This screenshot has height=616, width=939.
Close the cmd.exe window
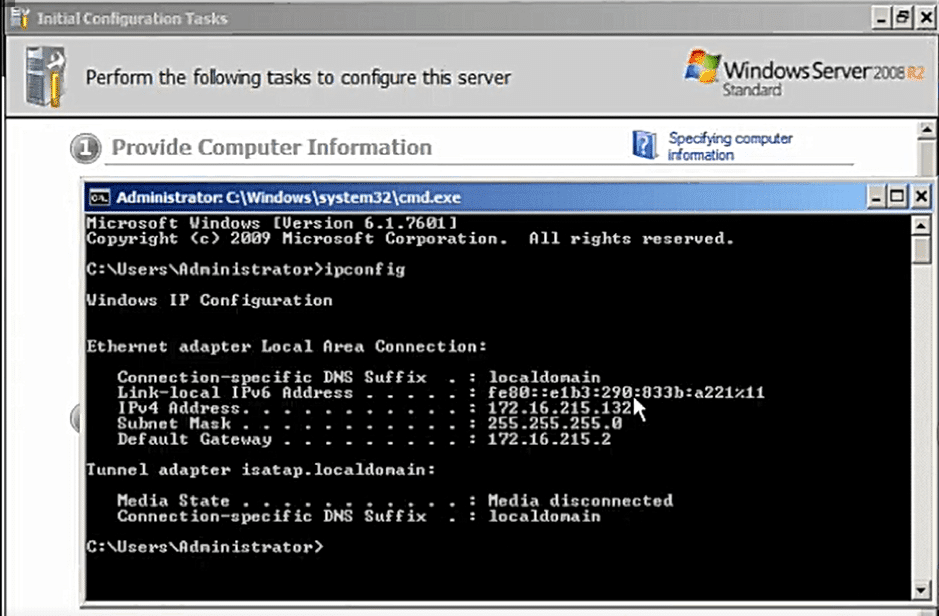click(920, 196)
